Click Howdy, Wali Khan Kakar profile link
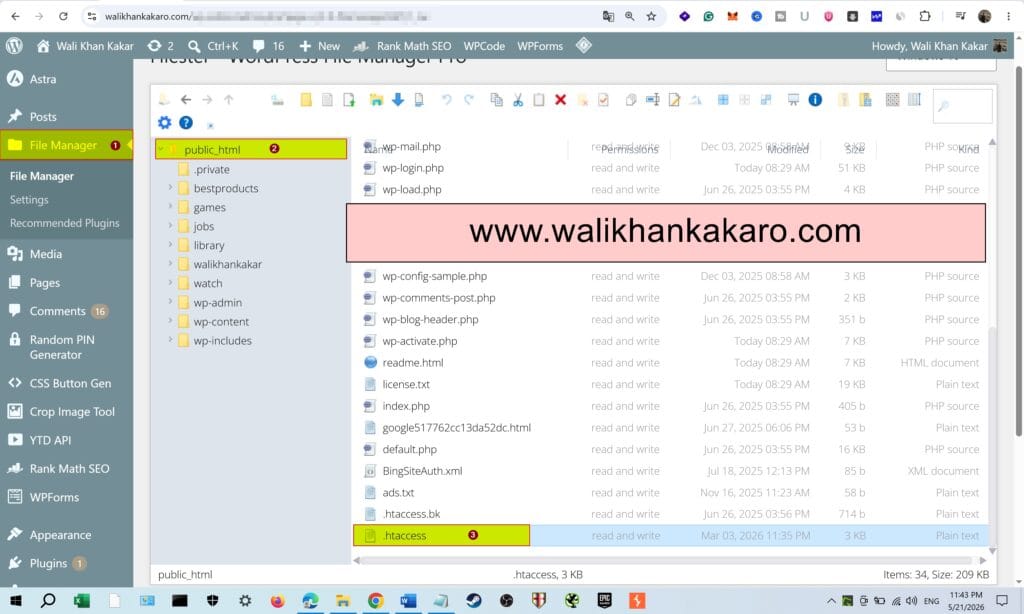 coord(938,46)
